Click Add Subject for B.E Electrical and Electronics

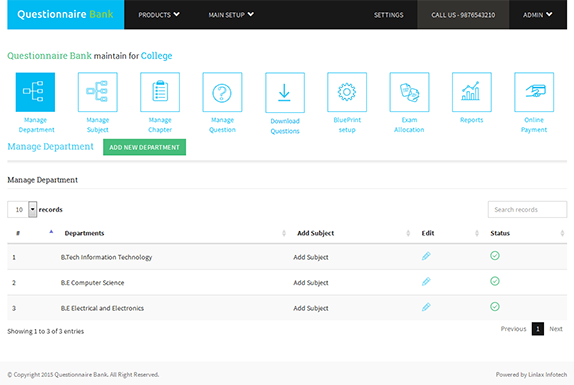310,308
